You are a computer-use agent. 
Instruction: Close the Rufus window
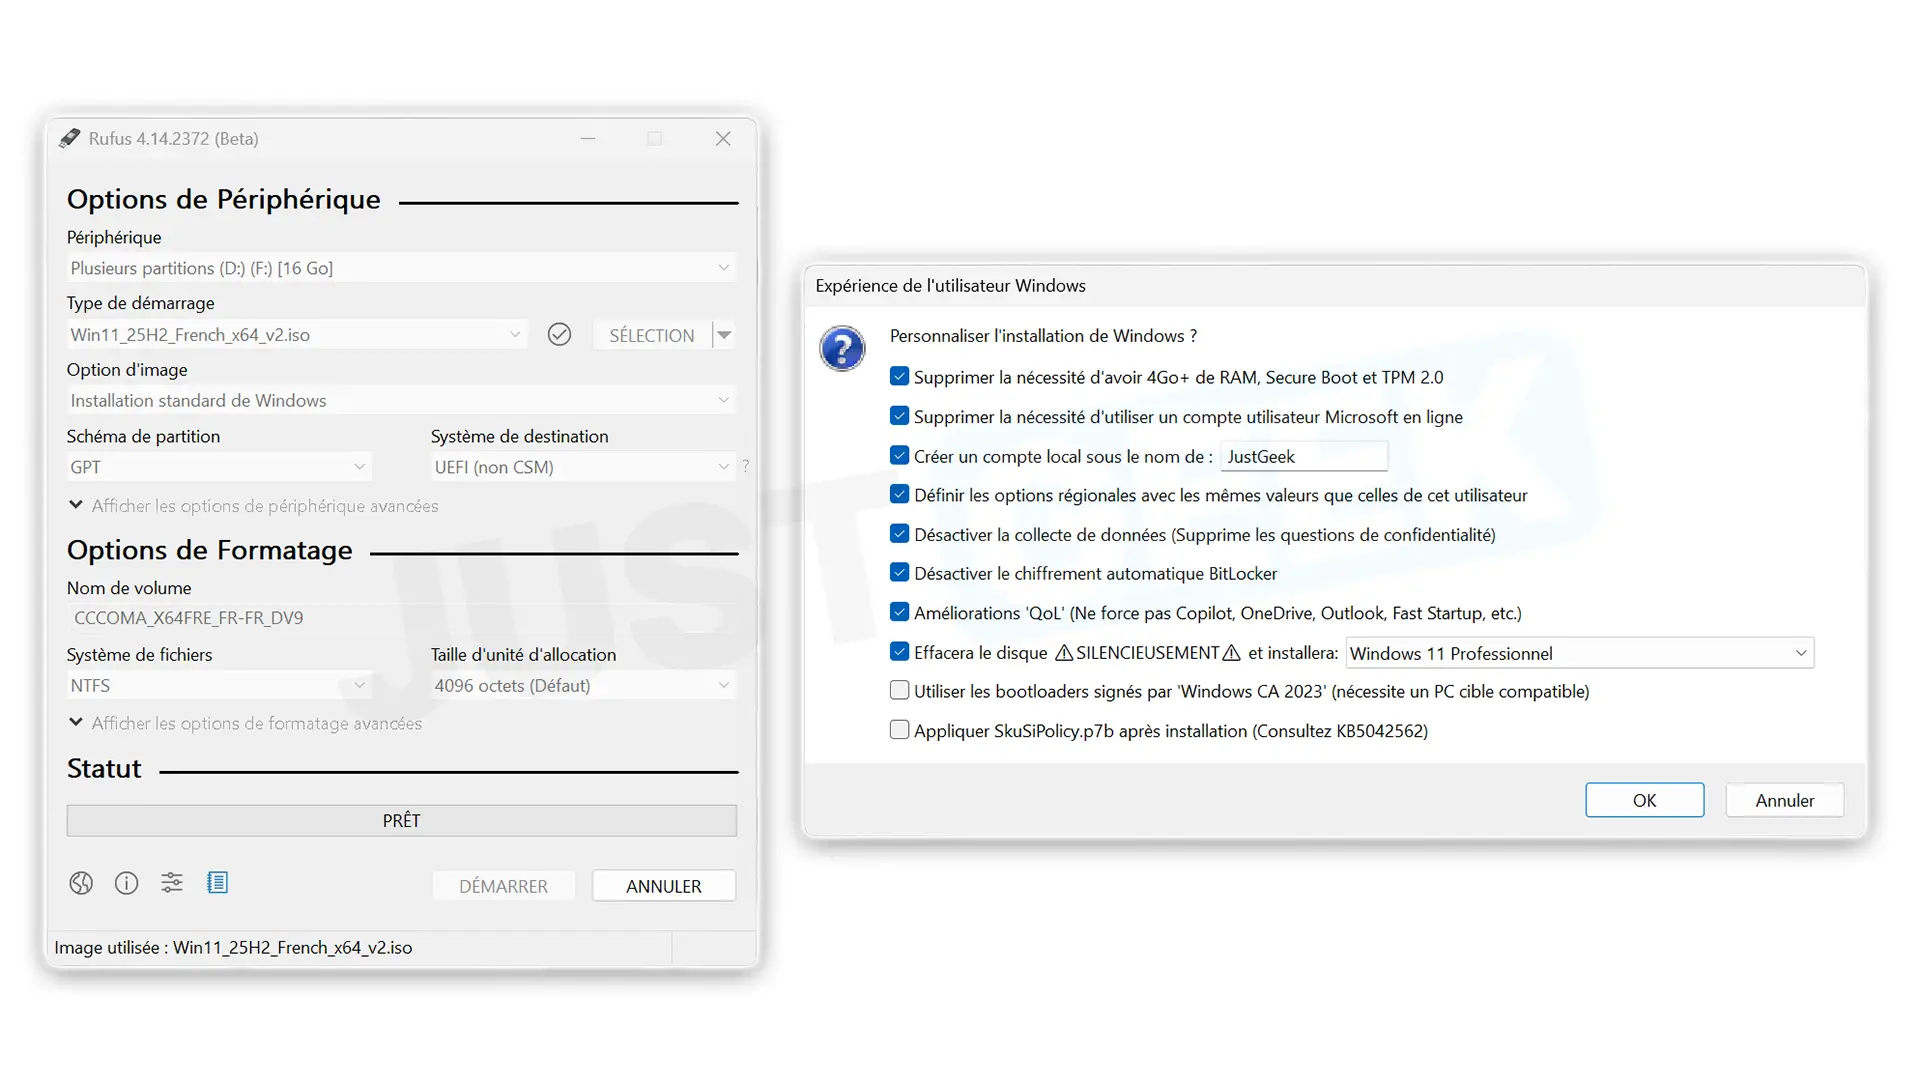click(x=723, y=139)
